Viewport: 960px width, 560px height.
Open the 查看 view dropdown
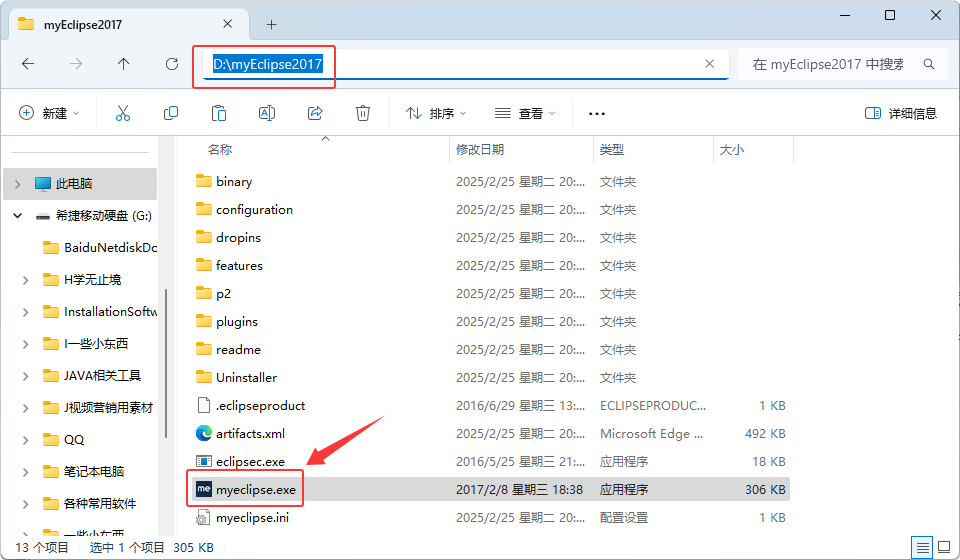pyautogui.click(x=525, y=113)
